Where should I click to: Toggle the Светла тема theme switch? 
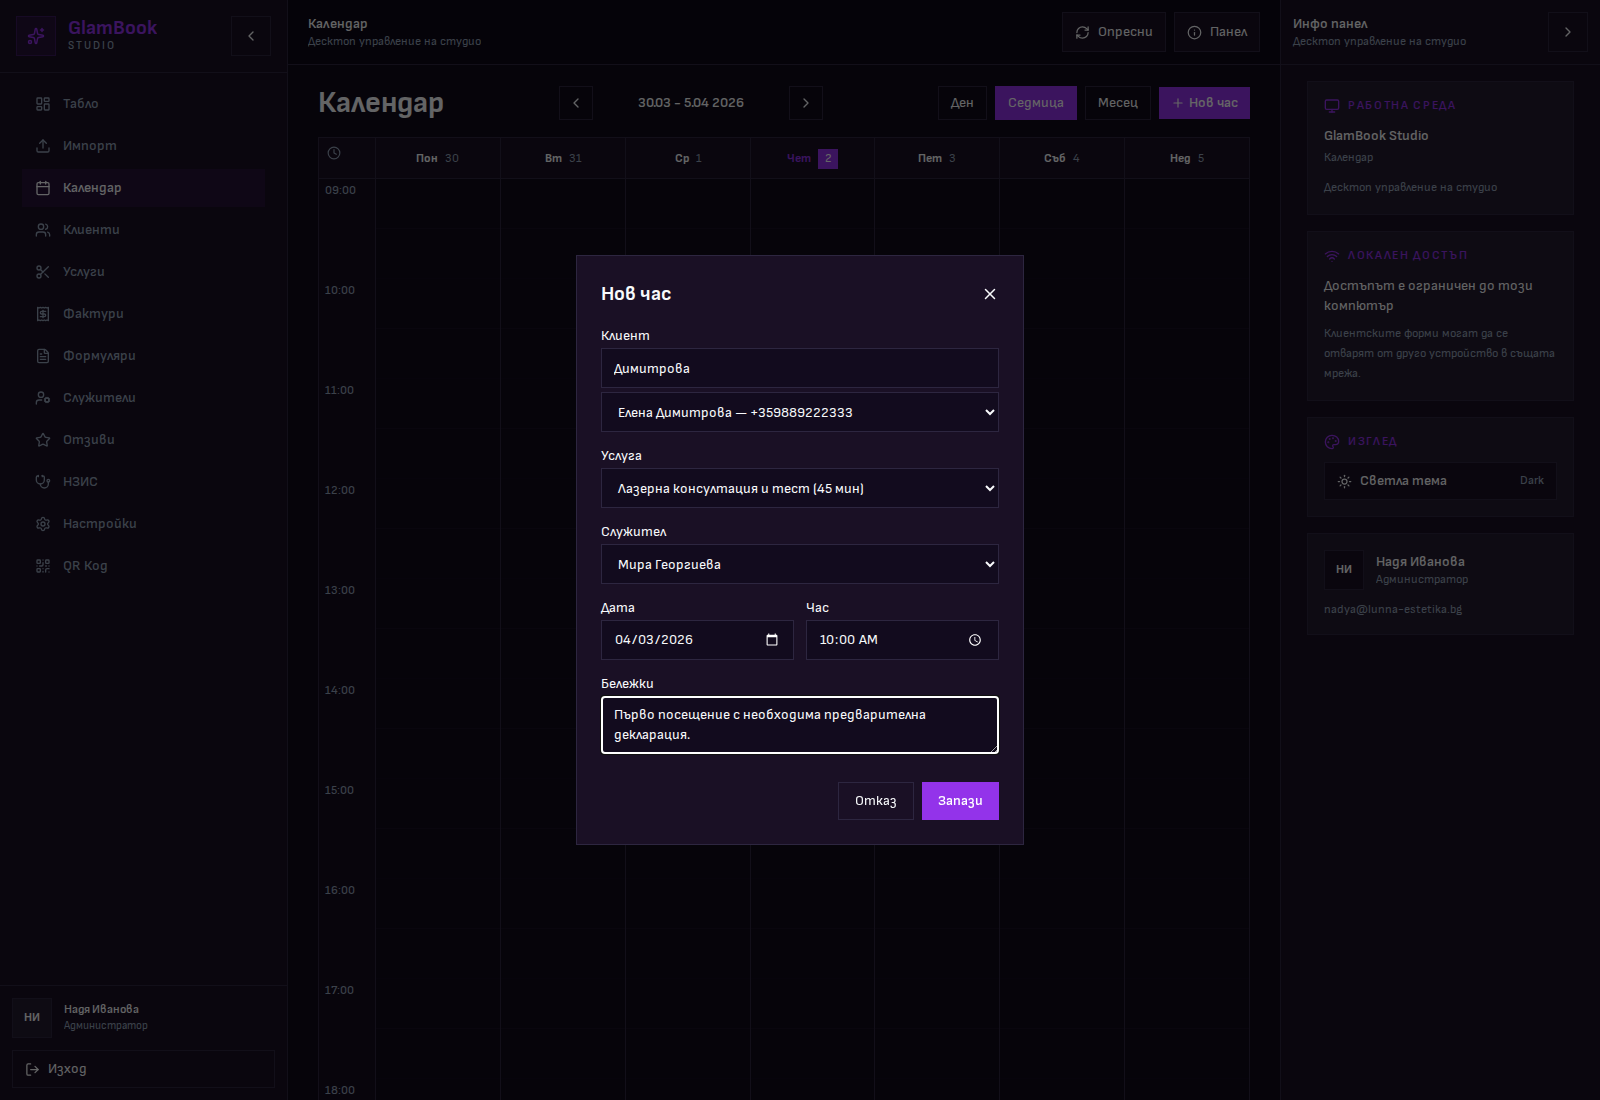pos(1440,481)
